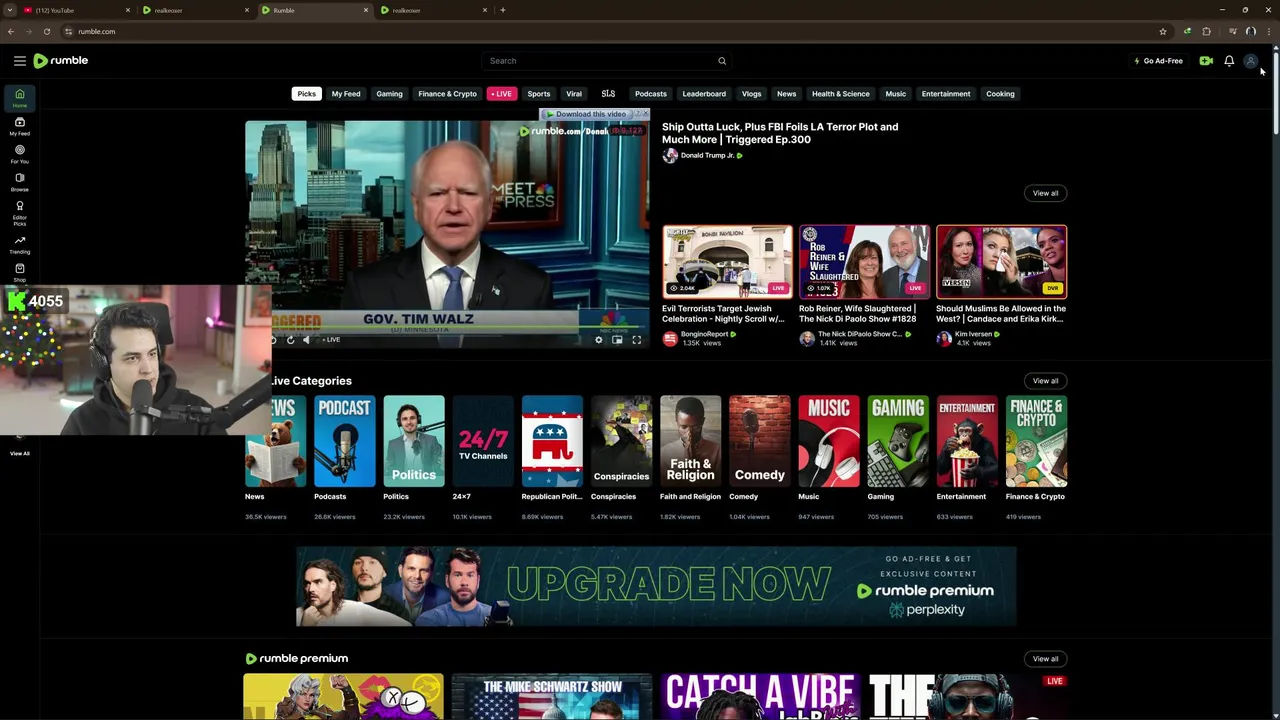Open Trending in the left sidebar

click(x=19, y=245)
